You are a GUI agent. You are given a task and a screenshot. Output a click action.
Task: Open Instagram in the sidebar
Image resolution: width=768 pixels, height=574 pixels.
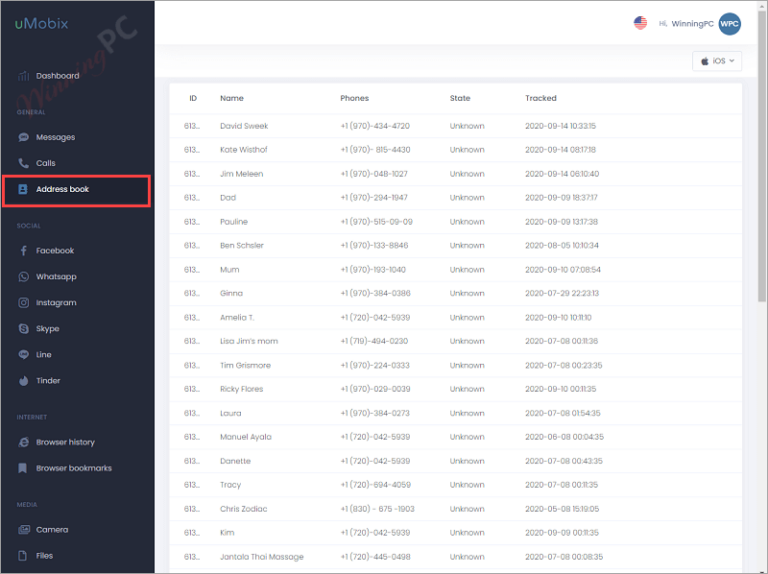[56, 303]
